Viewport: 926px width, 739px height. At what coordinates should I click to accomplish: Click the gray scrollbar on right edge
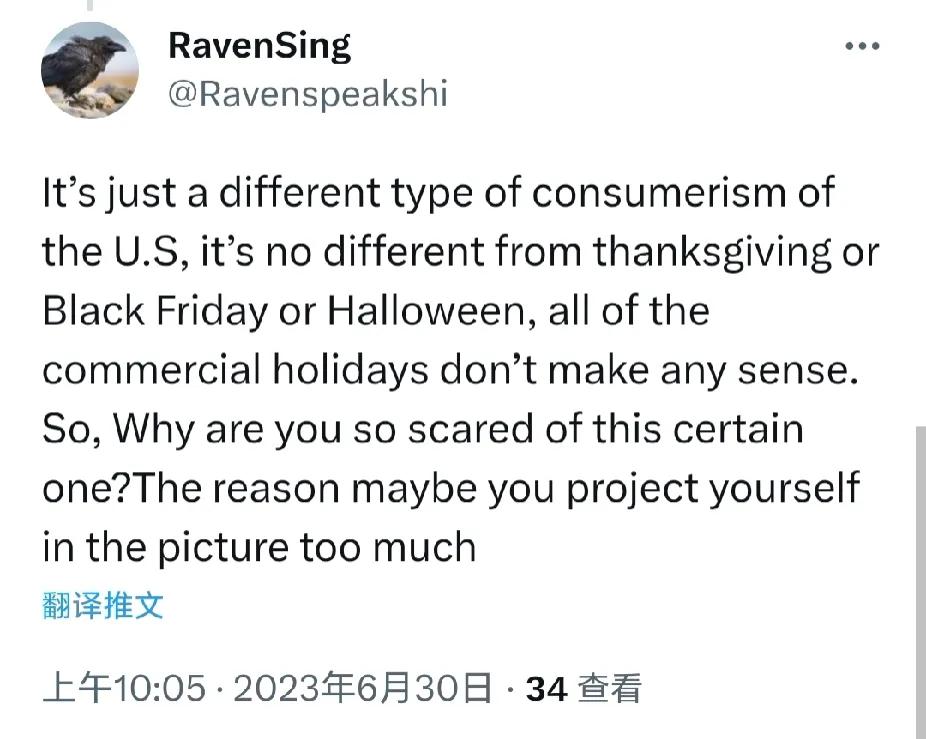(x=921, y=582)
